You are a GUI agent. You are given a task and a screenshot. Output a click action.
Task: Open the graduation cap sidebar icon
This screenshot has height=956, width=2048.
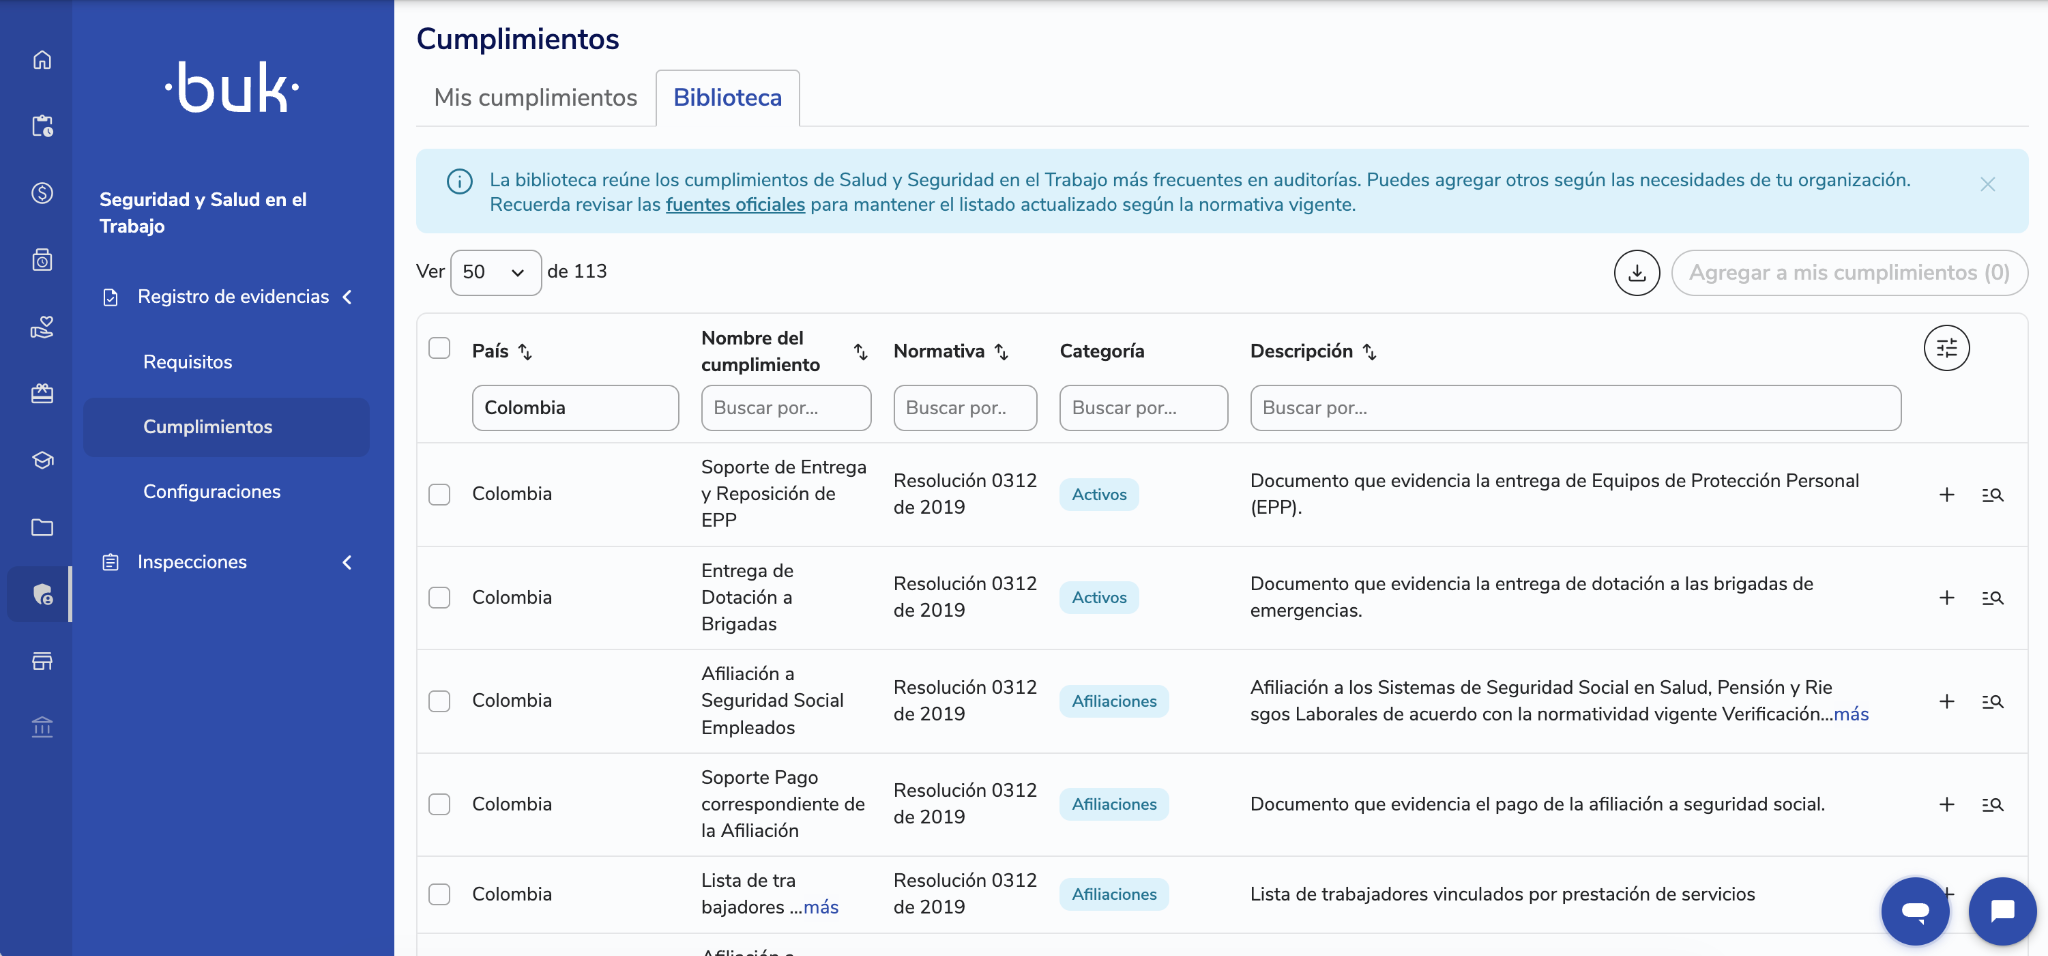pyautogui.click(x=42, y=460)
